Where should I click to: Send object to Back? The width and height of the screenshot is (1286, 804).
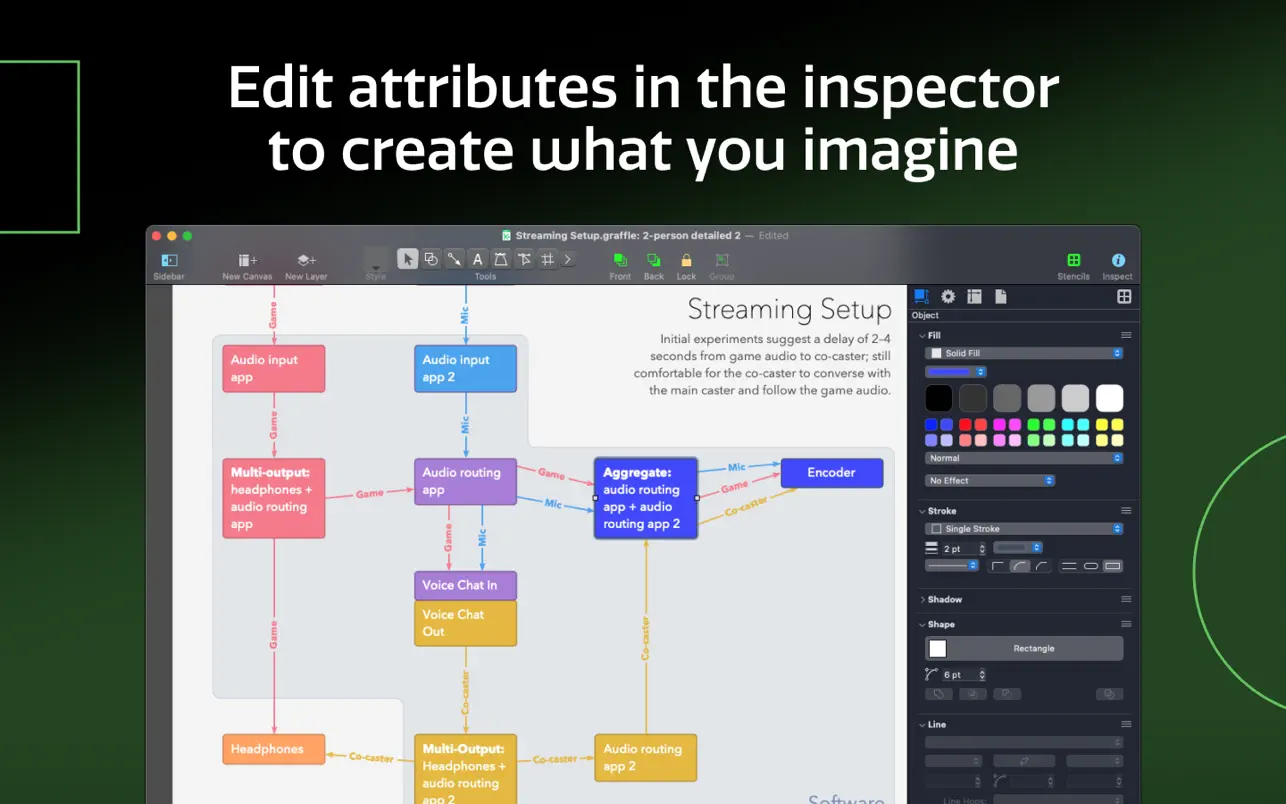[x=653, y=260]
